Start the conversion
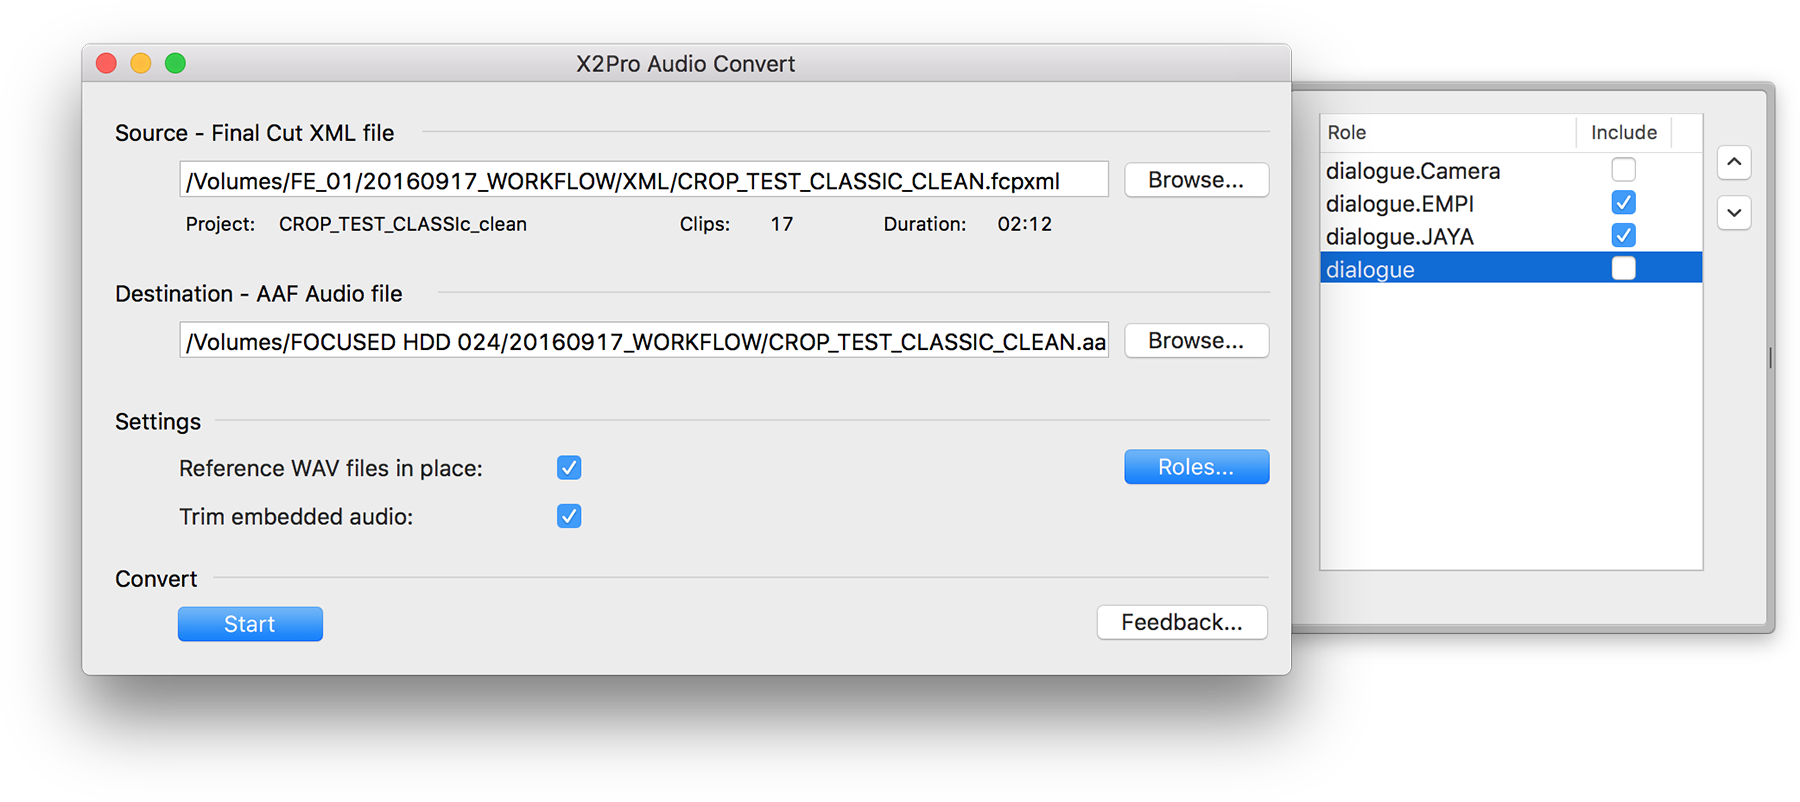Image resolution: width=1800 pixels, height=802 pixels. [x=250, y=624]
